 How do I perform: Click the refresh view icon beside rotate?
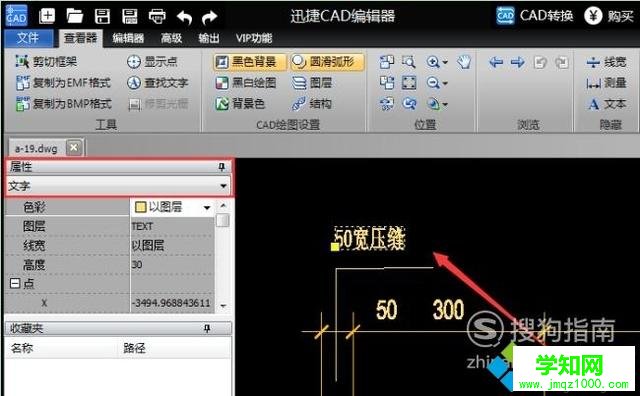pyautogui.click(x=409, y=104)
